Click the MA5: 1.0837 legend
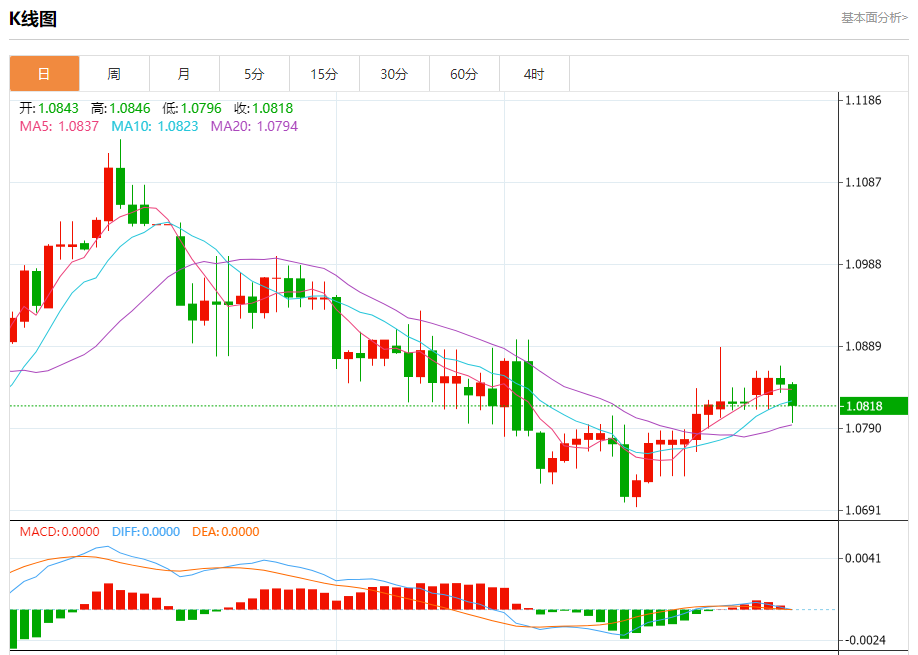This screenshot has height=655, width=918. click(x=59, y=126)
